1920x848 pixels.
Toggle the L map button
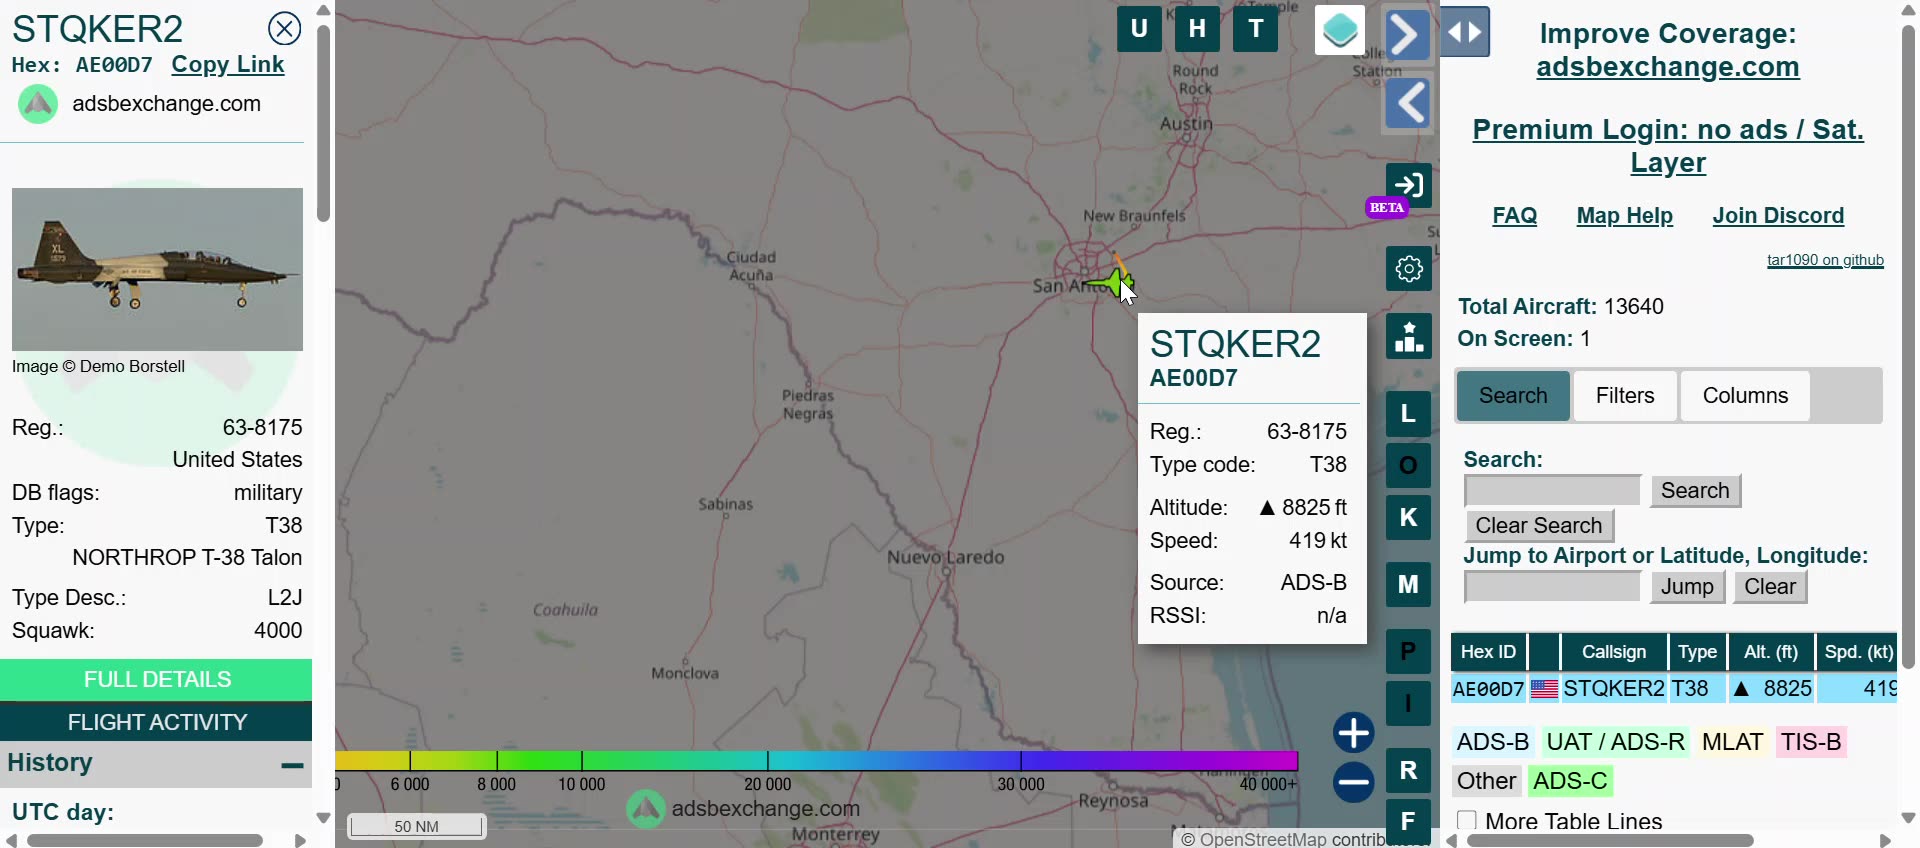click(x=1408, y=413)
